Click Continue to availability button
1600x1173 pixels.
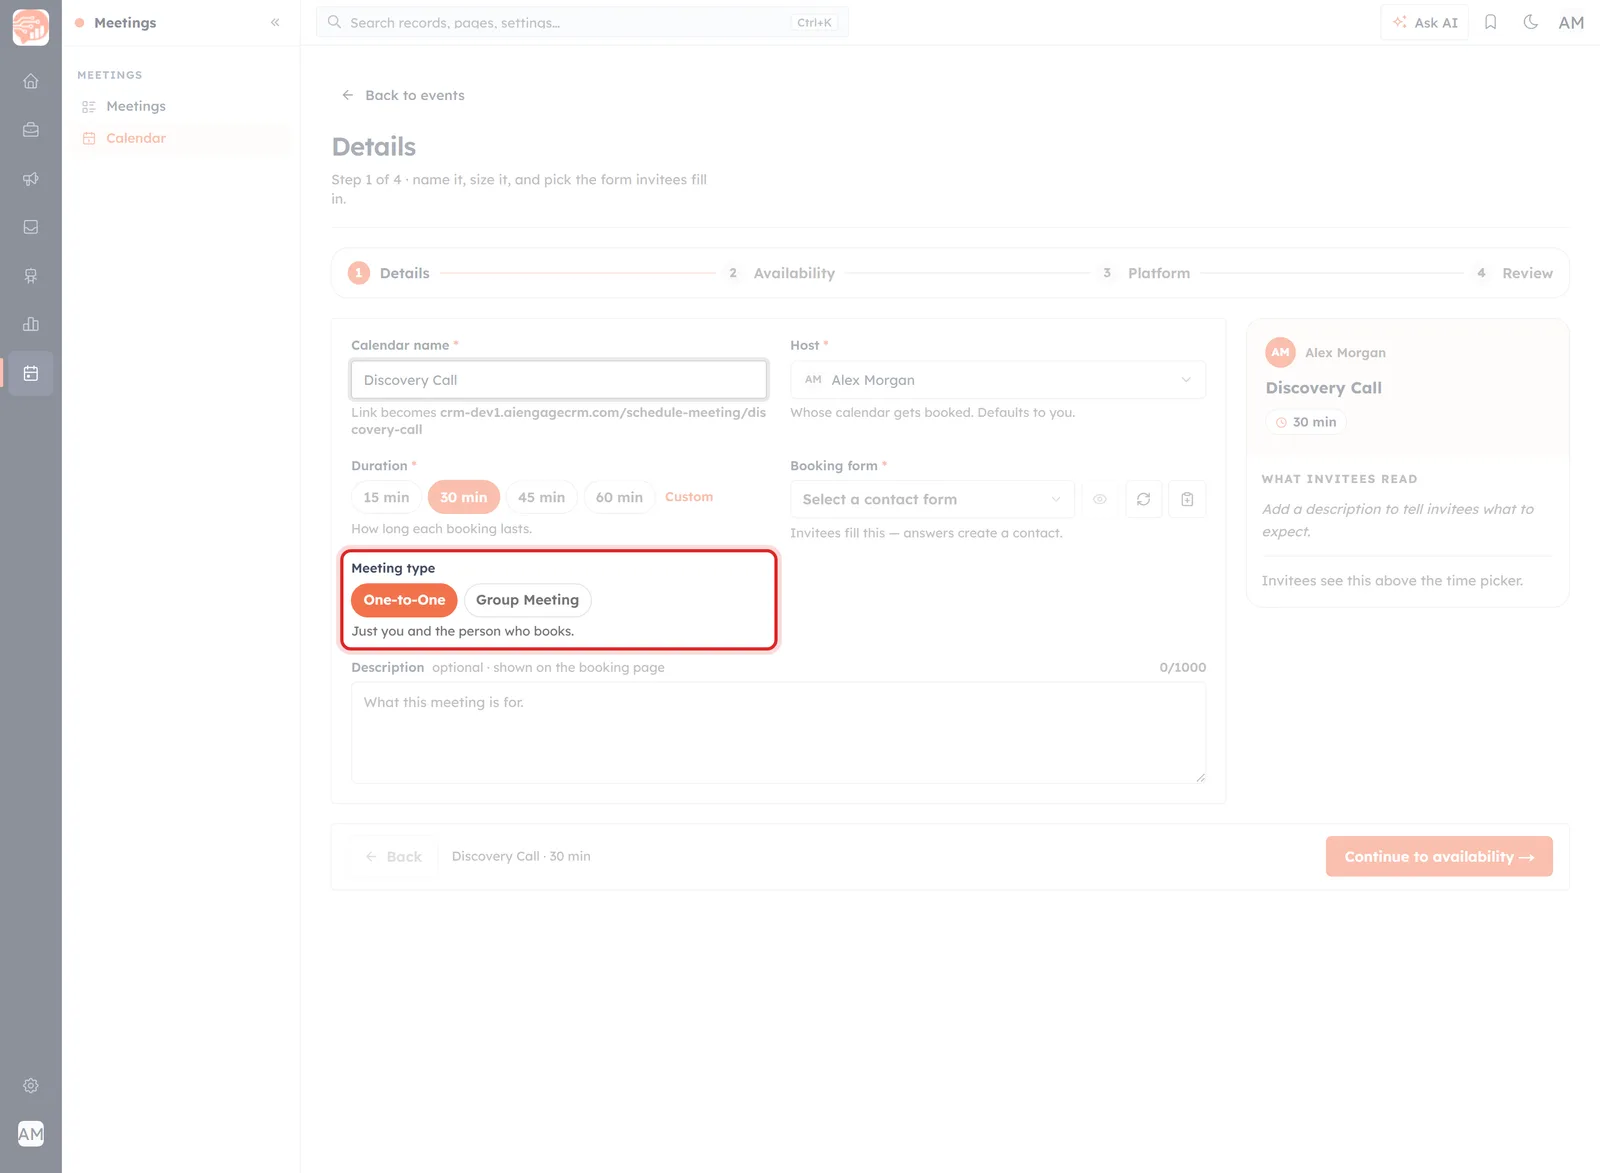(1439, 856)
